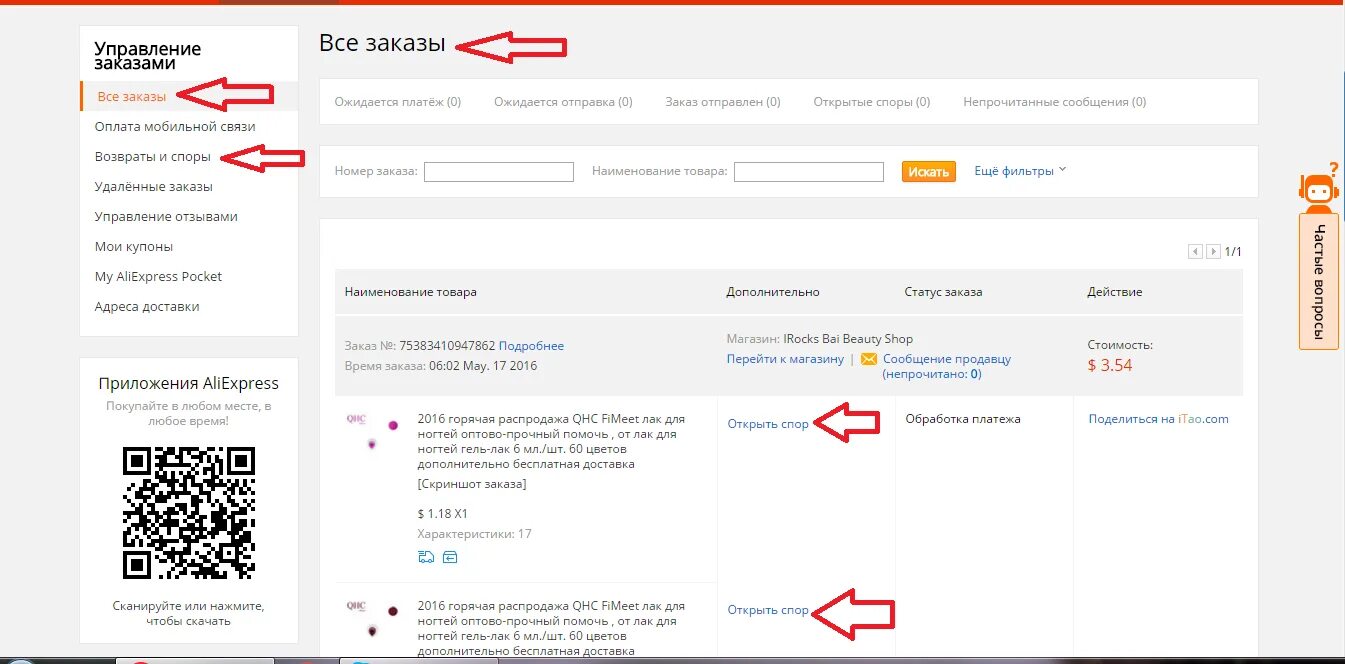This screenshot has width=1345, height=664.
Task: Click '[Скриншот заказа]' under first product
Action: point(472,484)
